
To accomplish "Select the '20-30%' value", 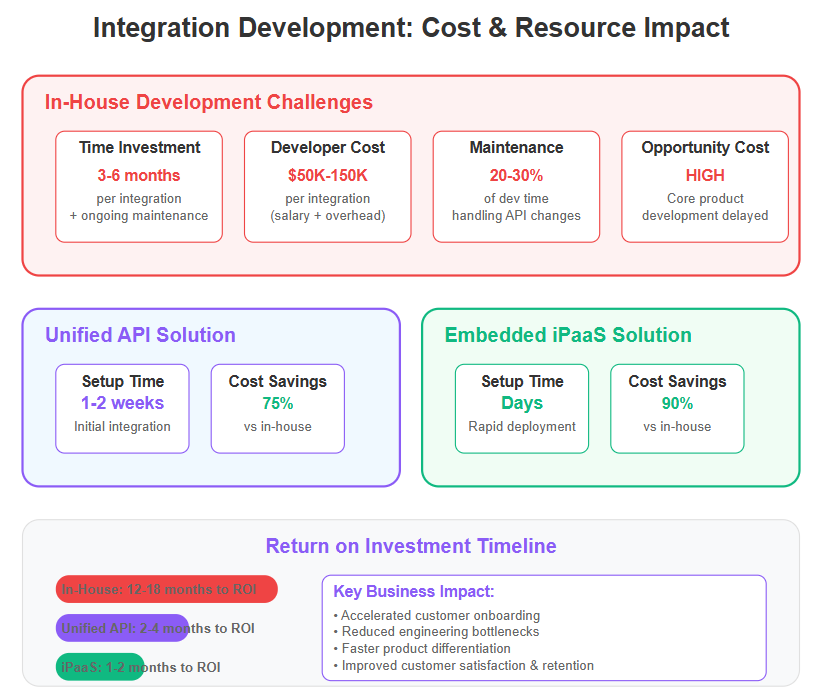I will coord(516,175).
